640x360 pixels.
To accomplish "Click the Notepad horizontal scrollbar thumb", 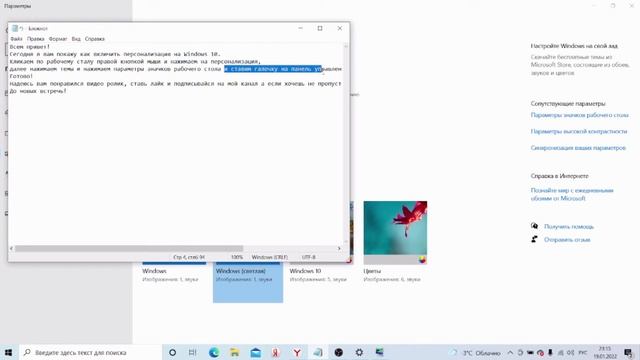I will pyautogui.click(x=129, y=248).
